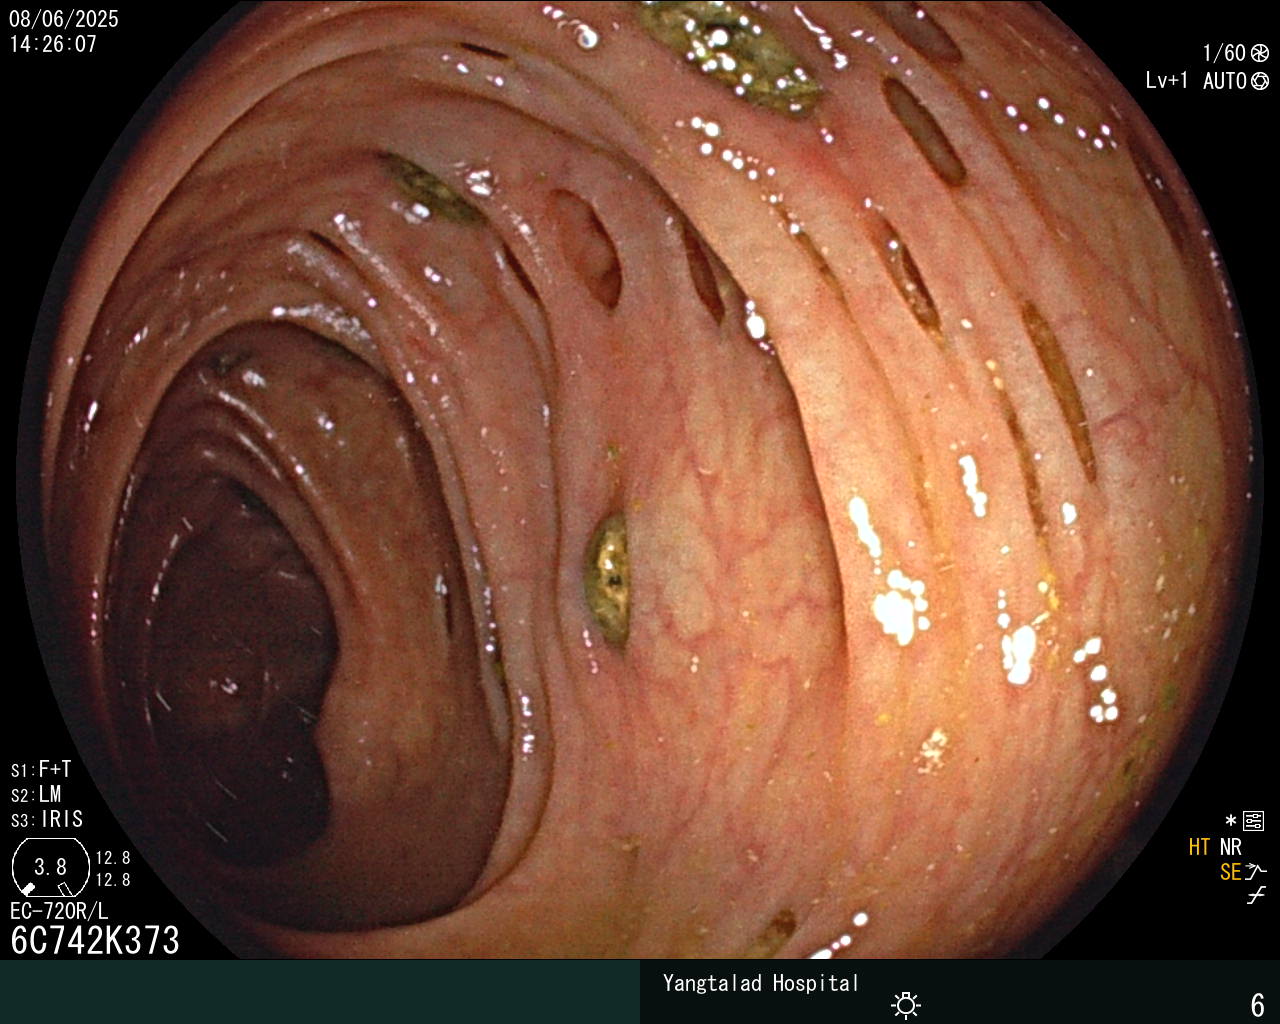Click the scope model EC-720R/L
Screen dimensions: 1280x1024
(59, 911)
